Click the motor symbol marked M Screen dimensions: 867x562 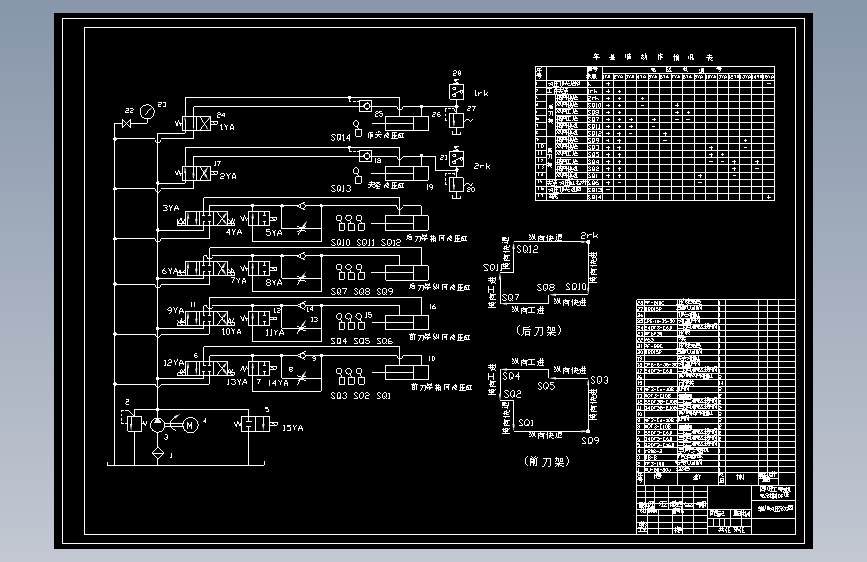tap(190, 425)
